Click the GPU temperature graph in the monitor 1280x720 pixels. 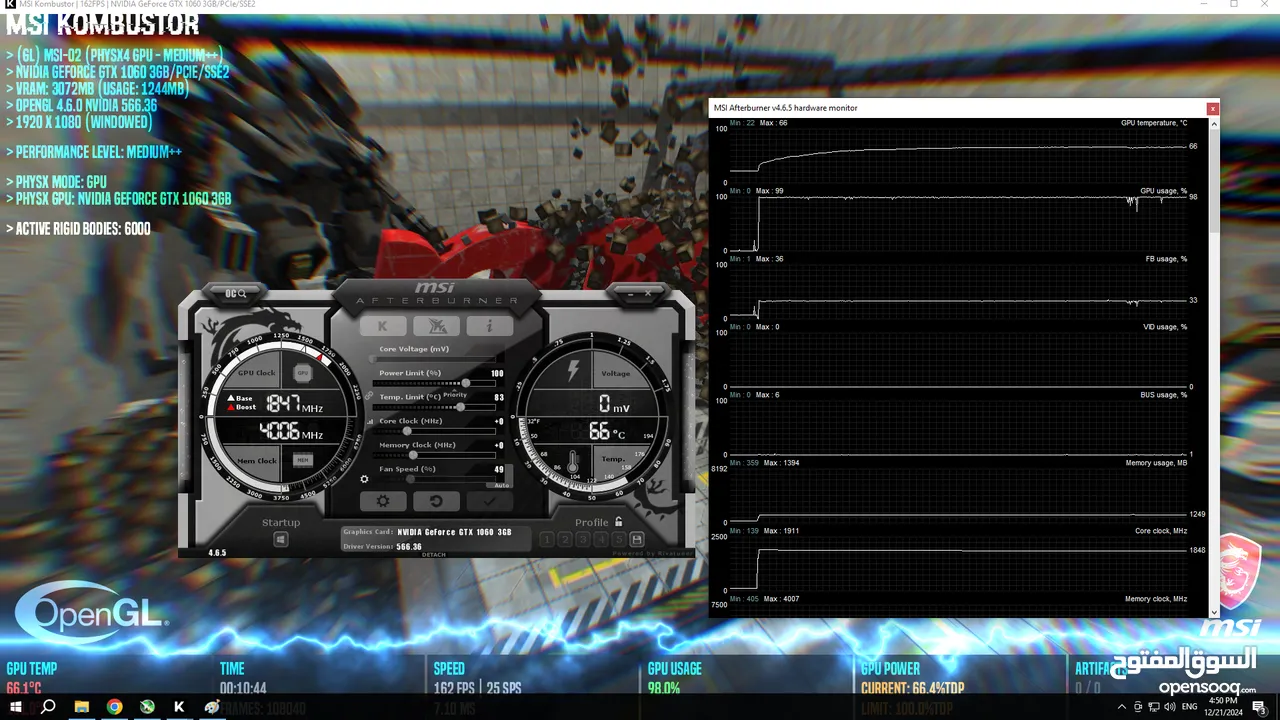pos(960,156)
